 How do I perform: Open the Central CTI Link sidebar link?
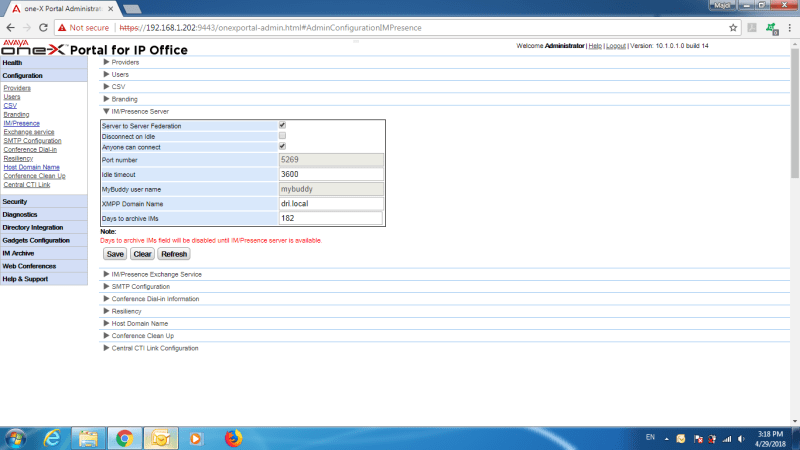pos(27,185)
